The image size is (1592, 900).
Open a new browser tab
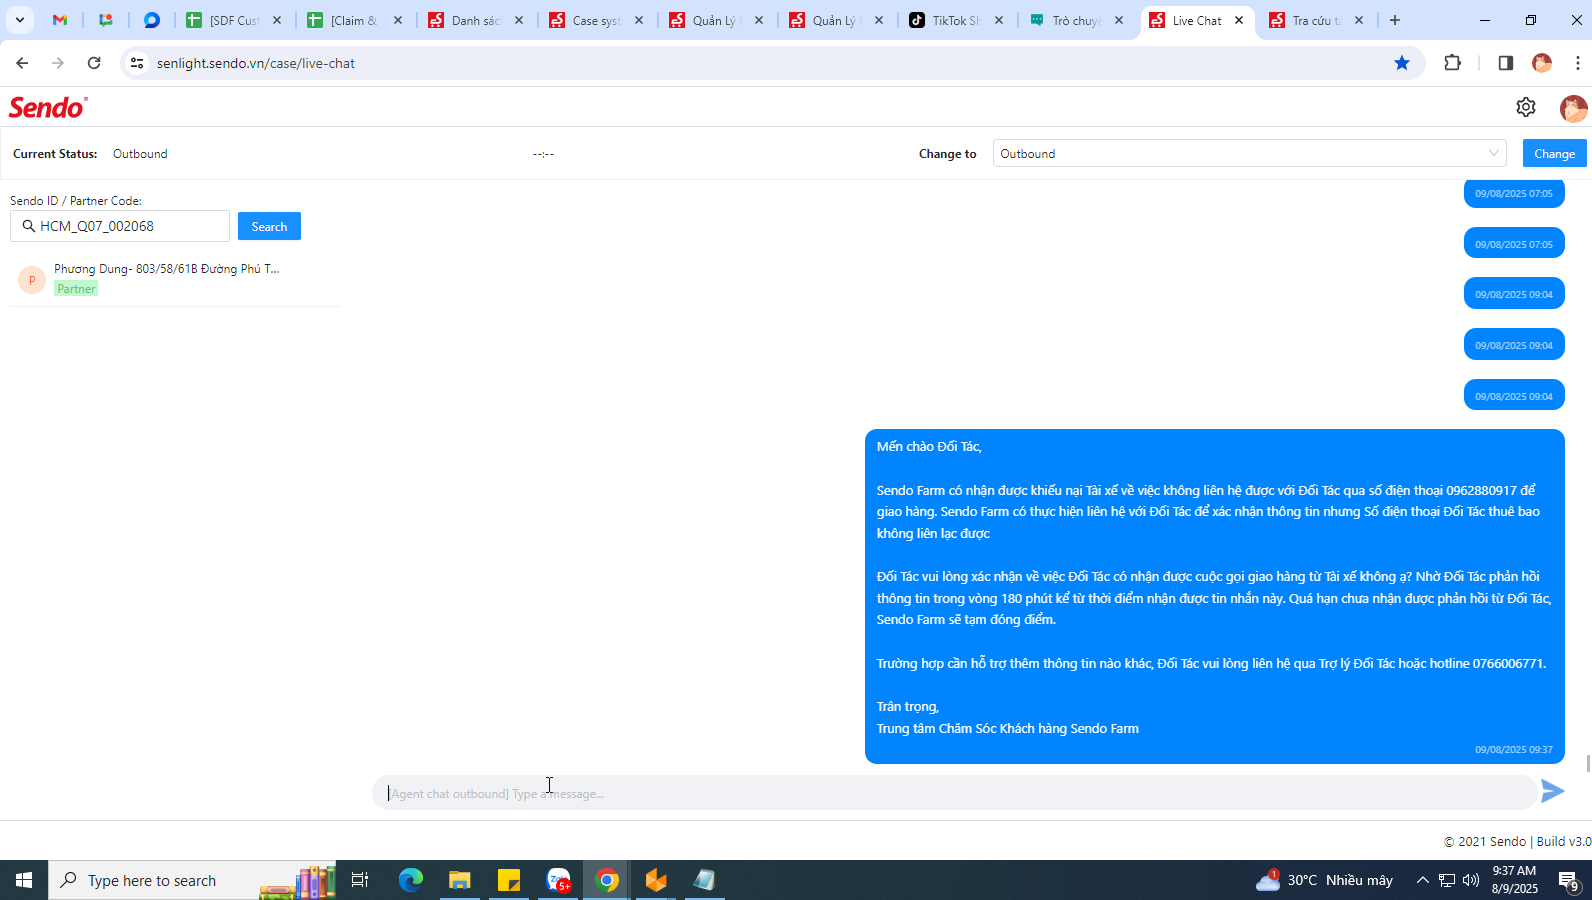(x=1395, y=20)
